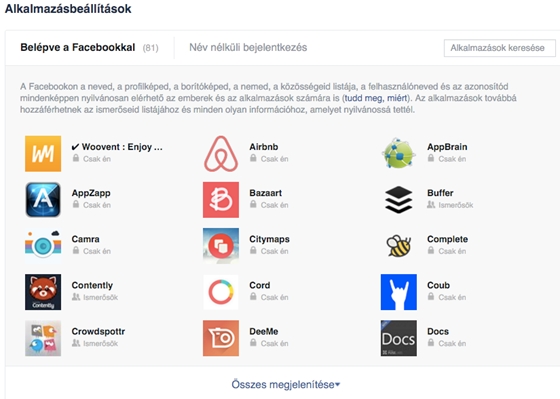Open the Coub hand gesture icon
The height and width of the screenshot is (399, 560).
click(x=399, y=292)
